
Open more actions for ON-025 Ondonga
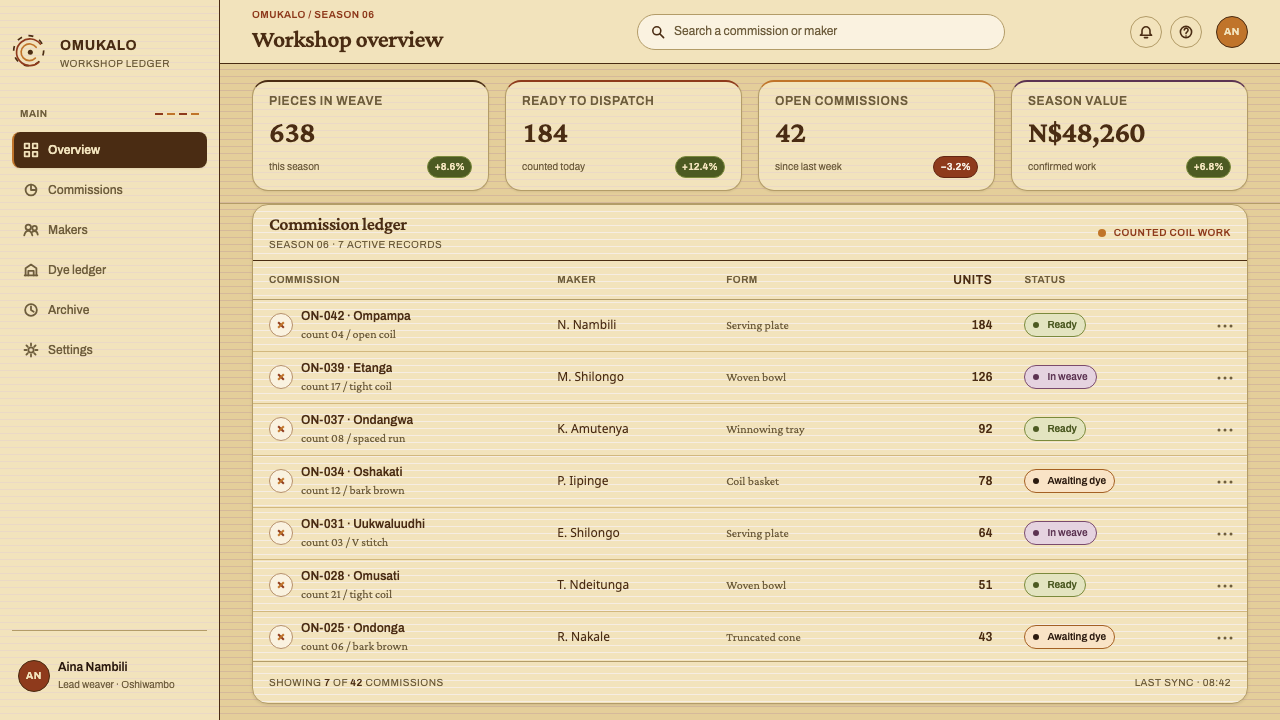[1225, 638]
